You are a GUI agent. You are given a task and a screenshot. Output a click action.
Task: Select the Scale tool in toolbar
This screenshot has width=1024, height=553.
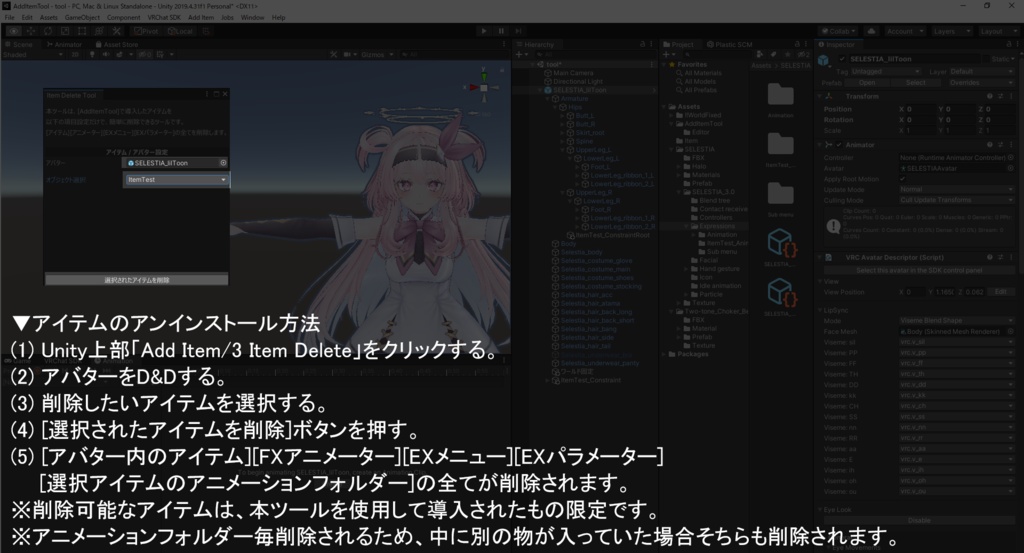click(x=65, y=31)
